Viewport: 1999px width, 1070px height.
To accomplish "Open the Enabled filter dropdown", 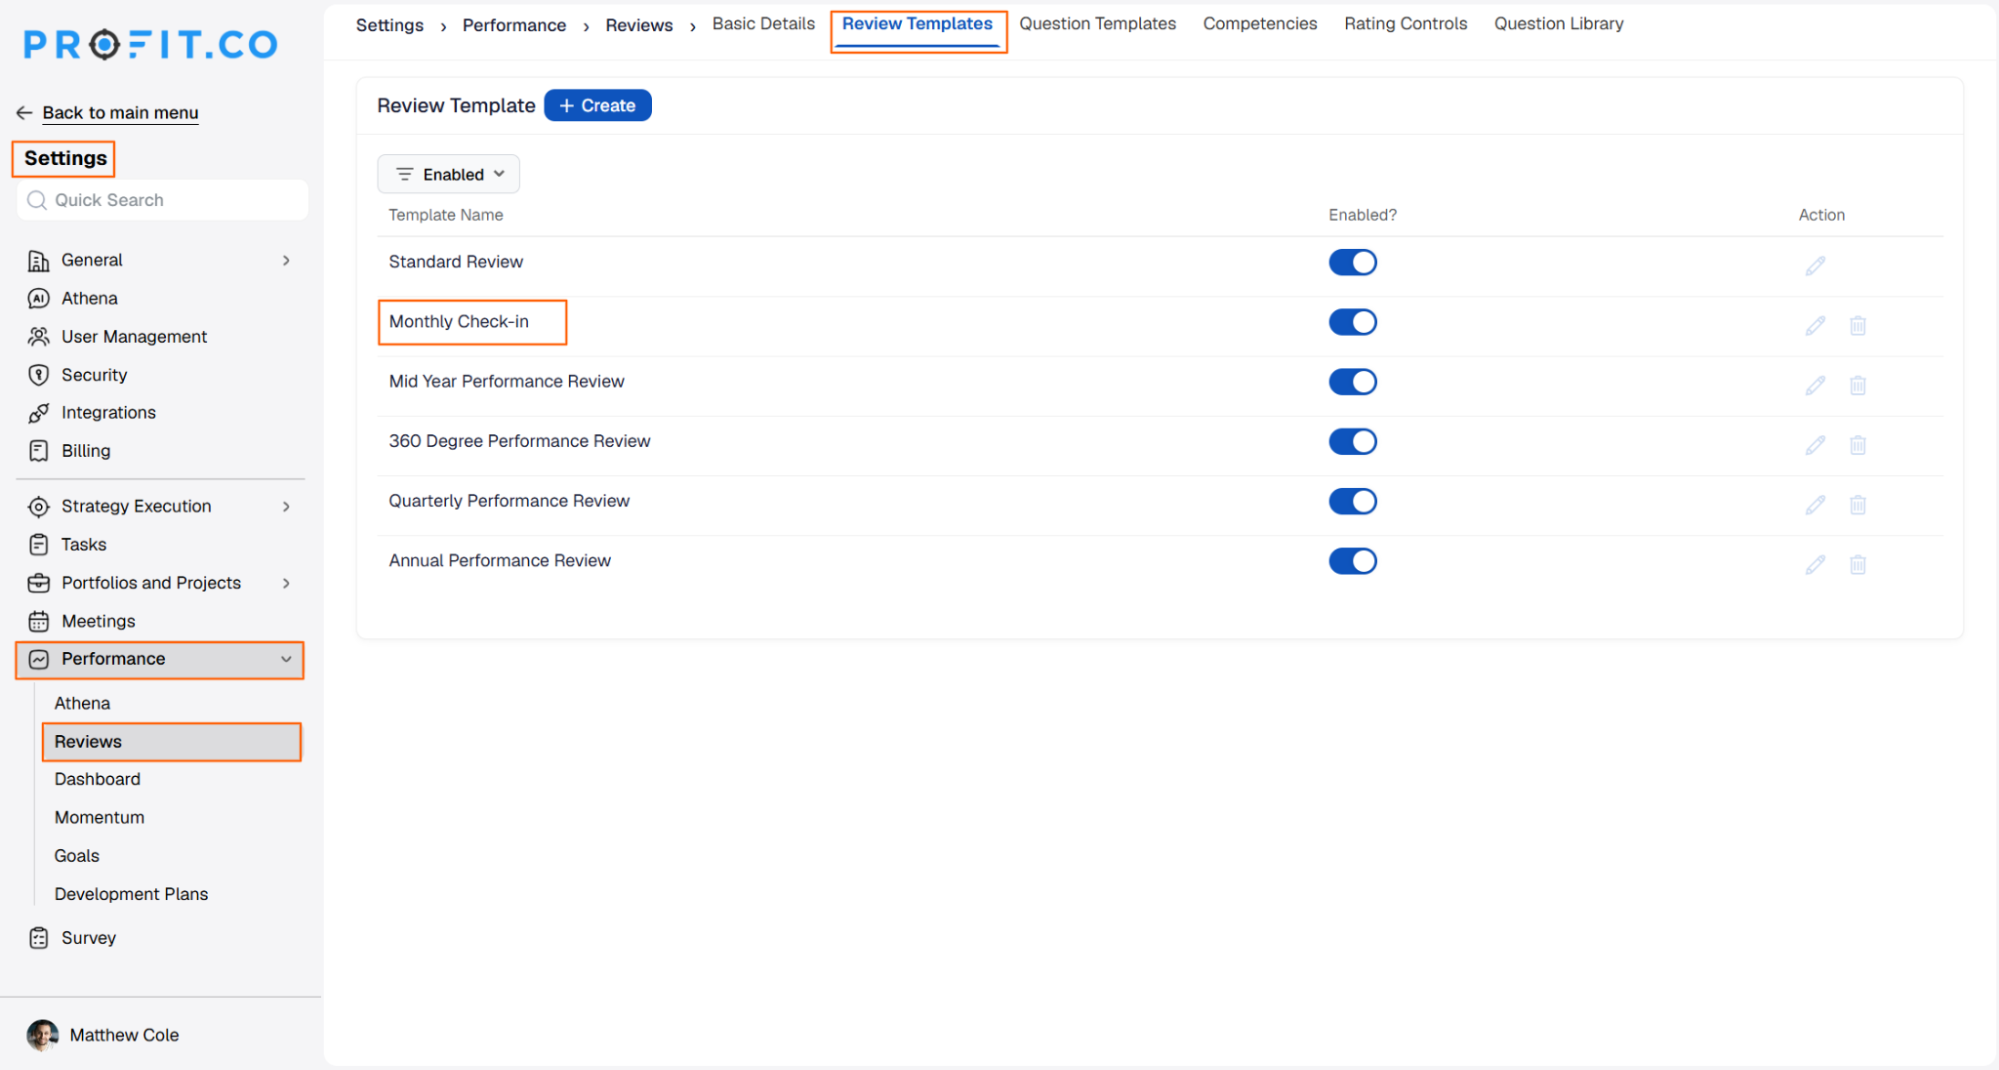I will pyautogui.click(x=448, y=174).
